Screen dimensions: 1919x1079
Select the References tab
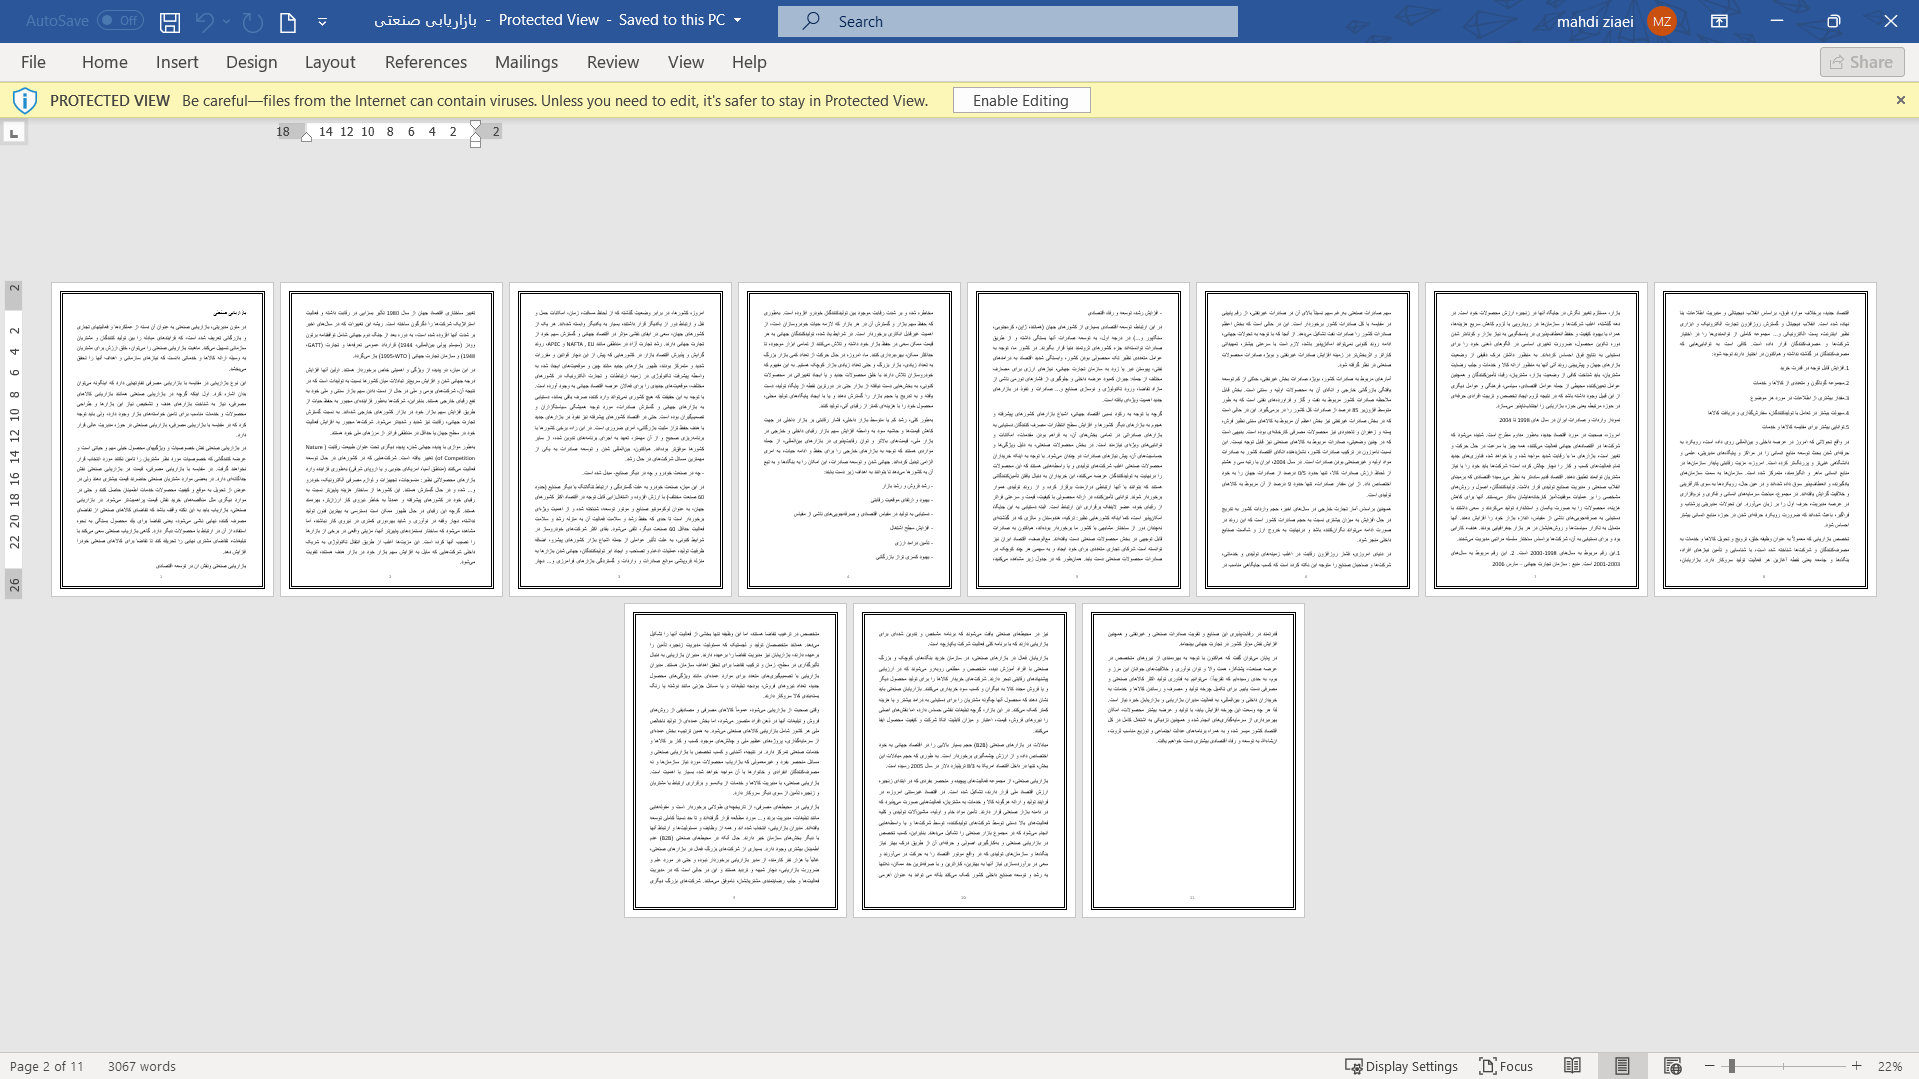click(426, 62)
